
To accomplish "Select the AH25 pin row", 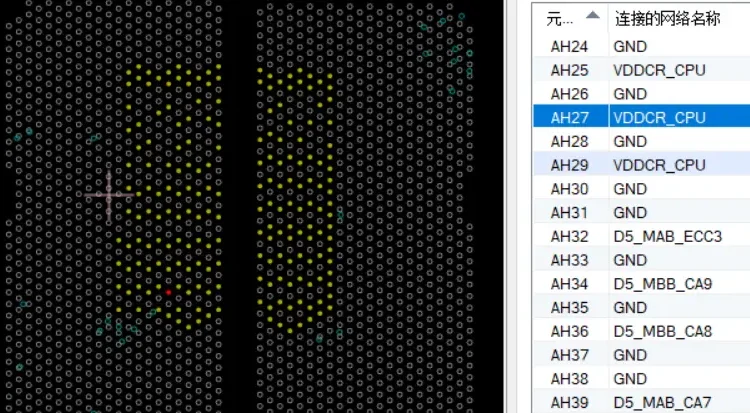I will coord(641,70).
